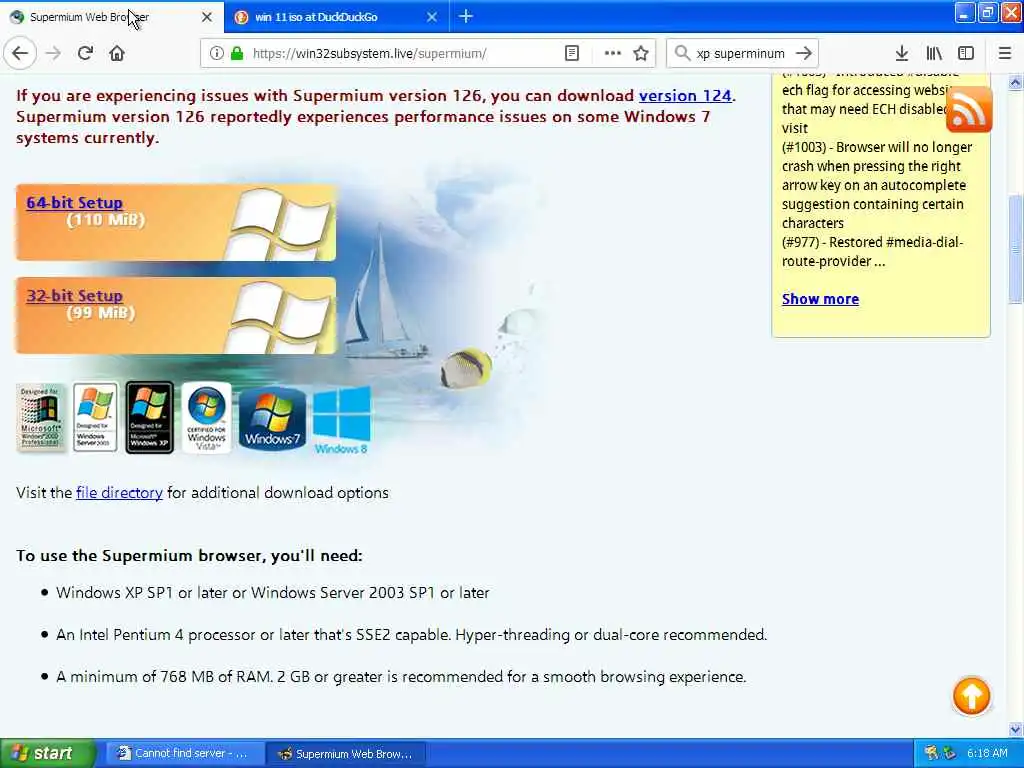Viewport: 1024px width, 768px height.
Task: Open page actions three-dots menu
Action: [613, 54]
